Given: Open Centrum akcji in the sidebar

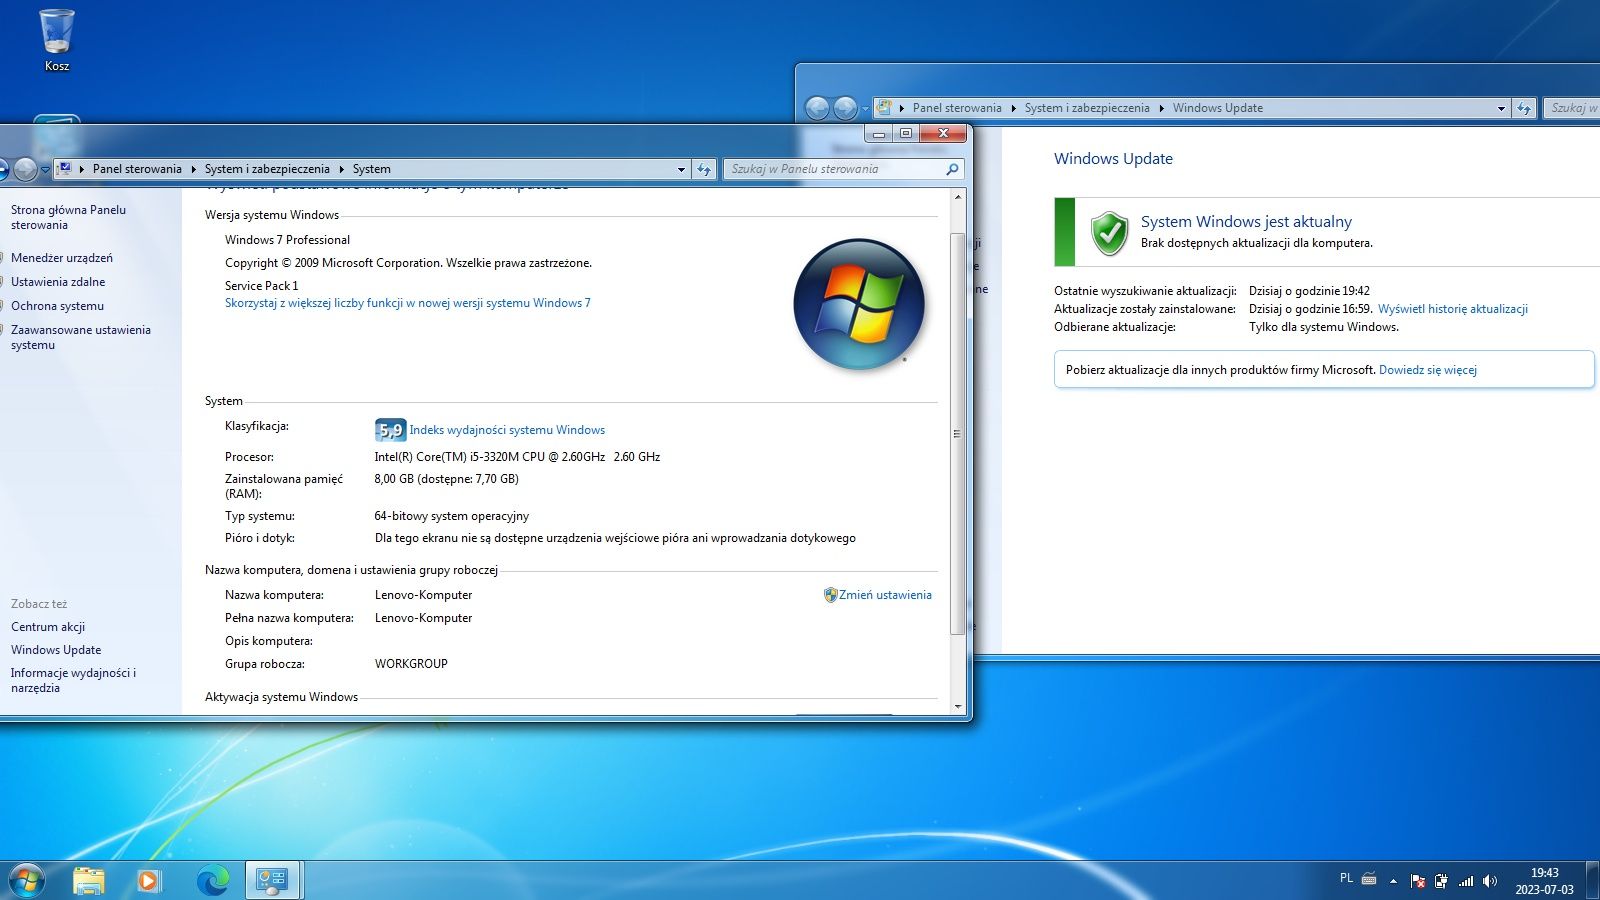Looking at the screenshot, I should click(x=48, y=627).
